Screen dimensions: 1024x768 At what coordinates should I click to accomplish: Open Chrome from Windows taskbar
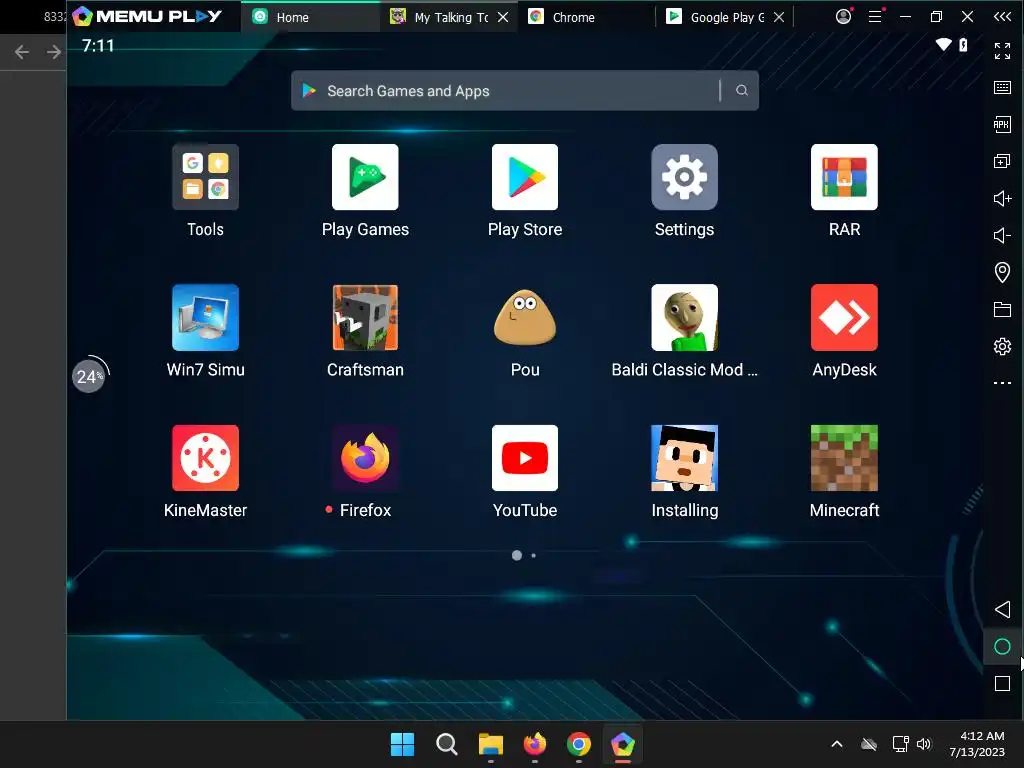579,744
